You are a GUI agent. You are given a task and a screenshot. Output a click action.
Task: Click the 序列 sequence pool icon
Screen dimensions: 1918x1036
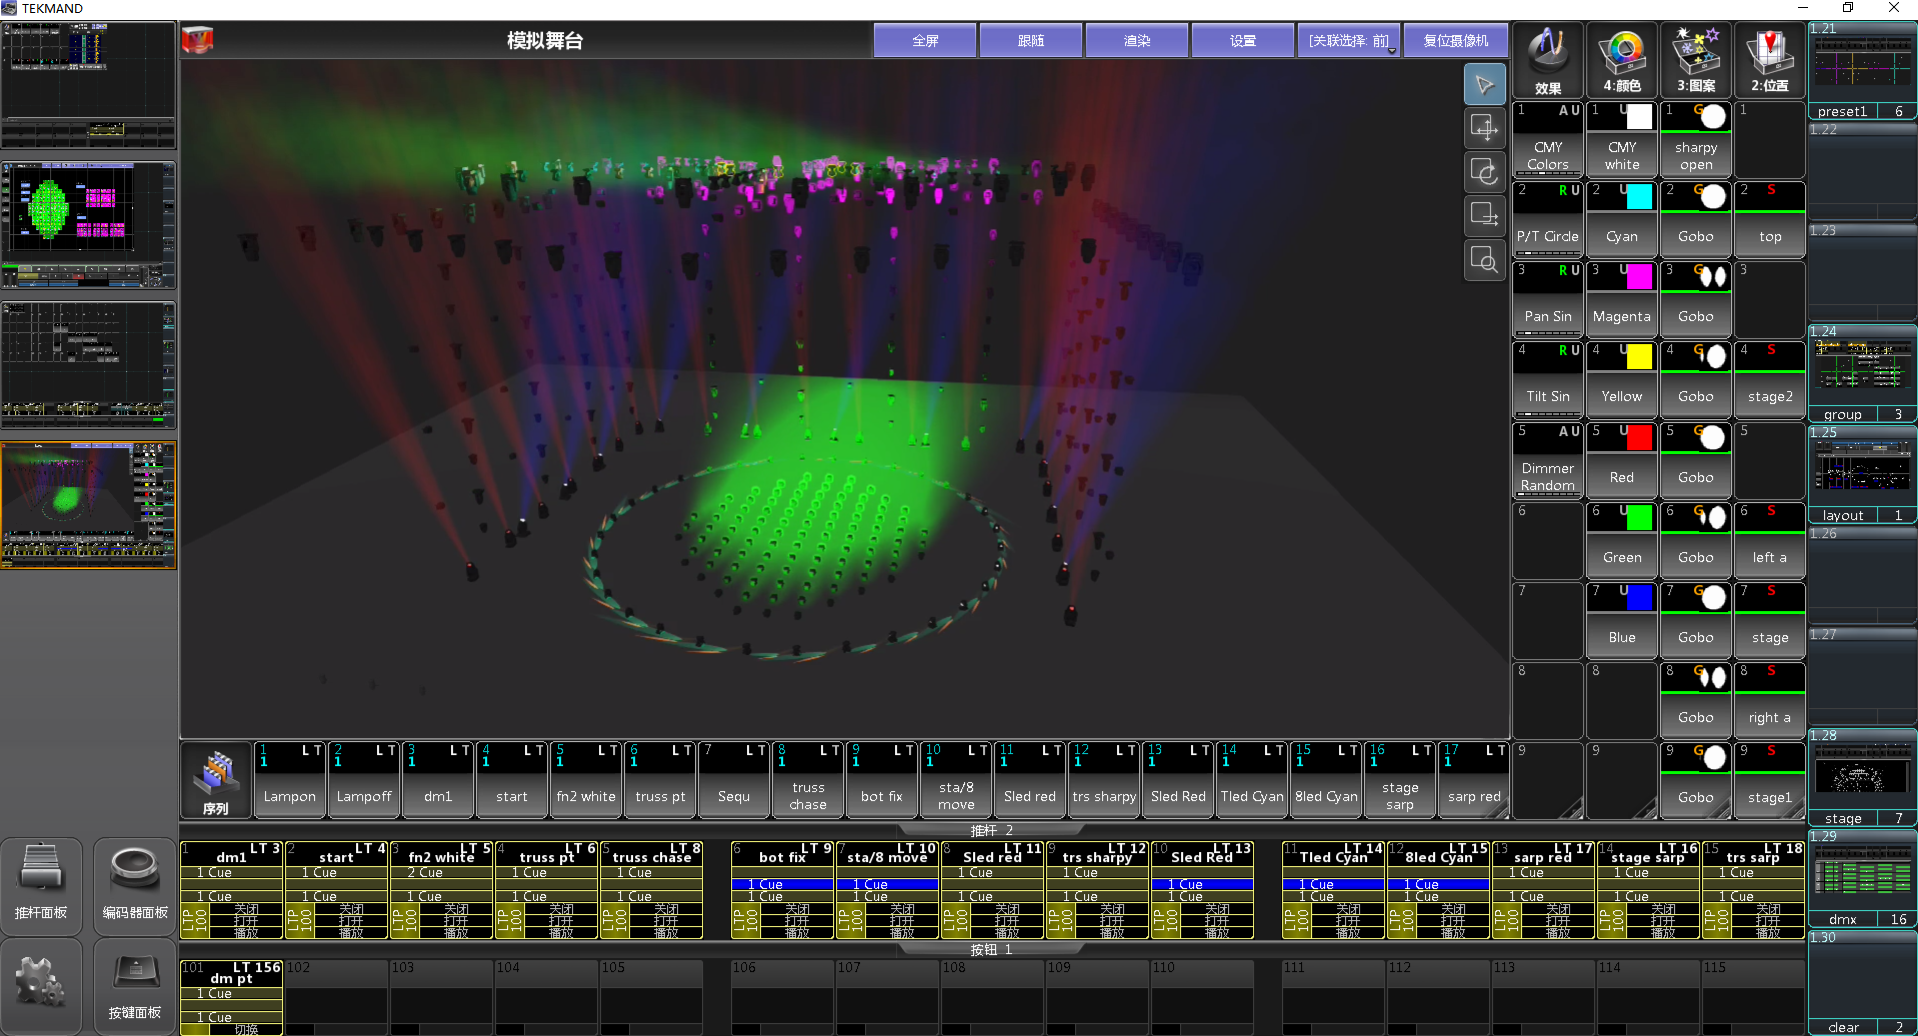[x=216, y=781]
